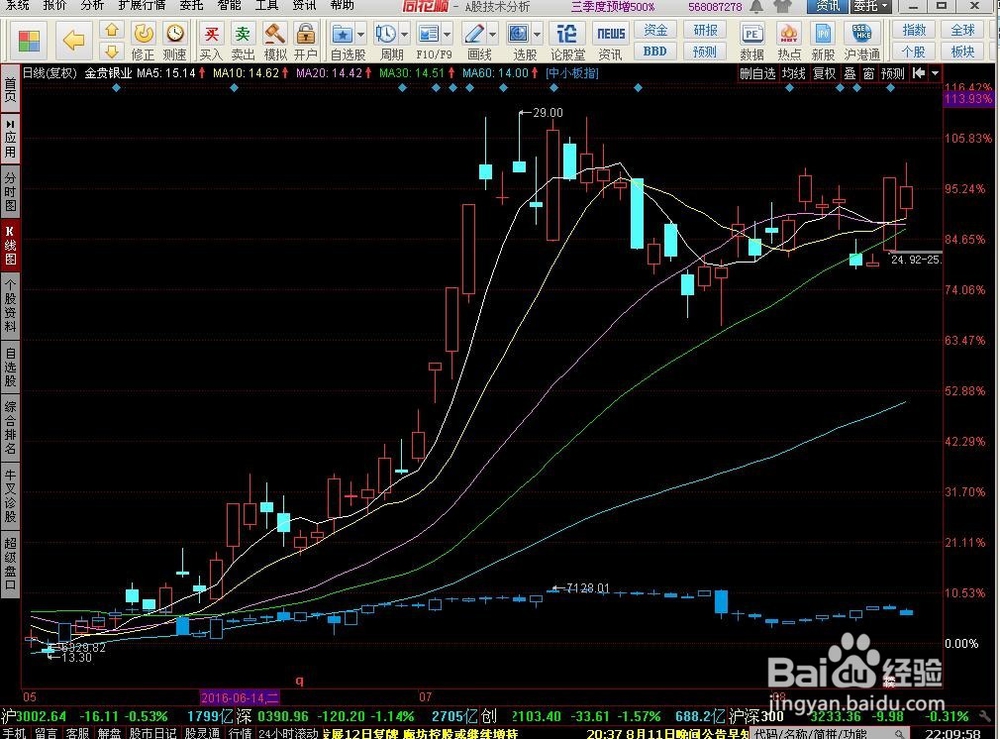
Task: Go back with the yellow left arrow
Action: [x=73, y=41]
